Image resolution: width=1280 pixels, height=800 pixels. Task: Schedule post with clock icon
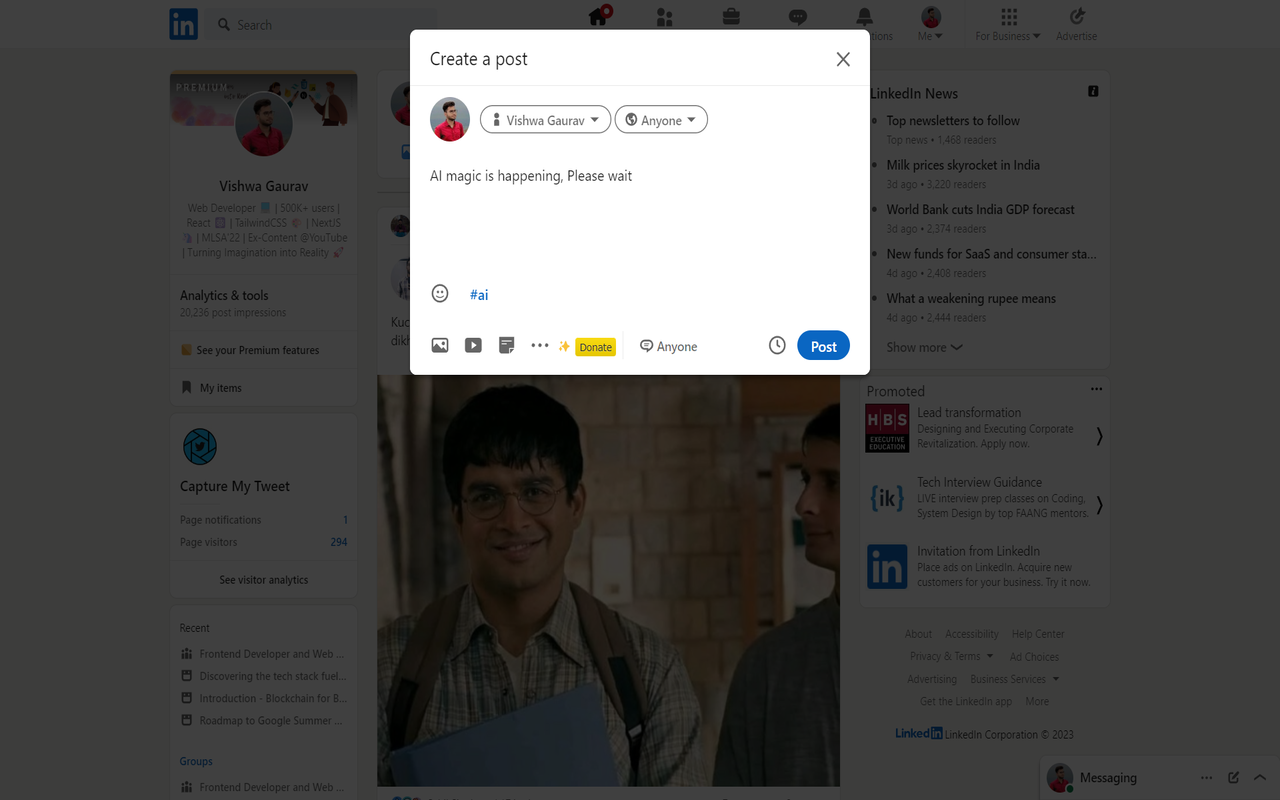(x=777, y=345)
